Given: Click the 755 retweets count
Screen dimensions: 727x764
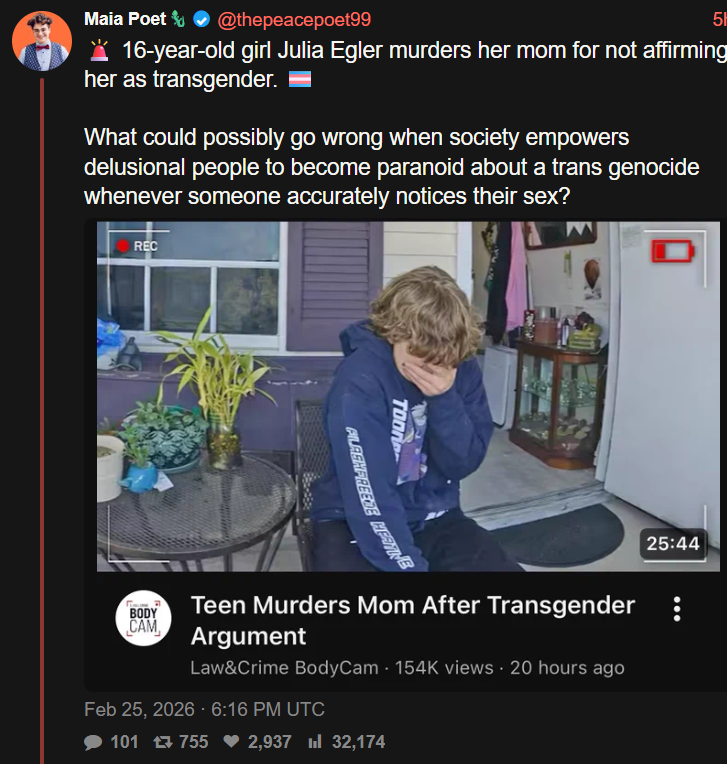Looking at the screenshot, I should tap(193, 742).
